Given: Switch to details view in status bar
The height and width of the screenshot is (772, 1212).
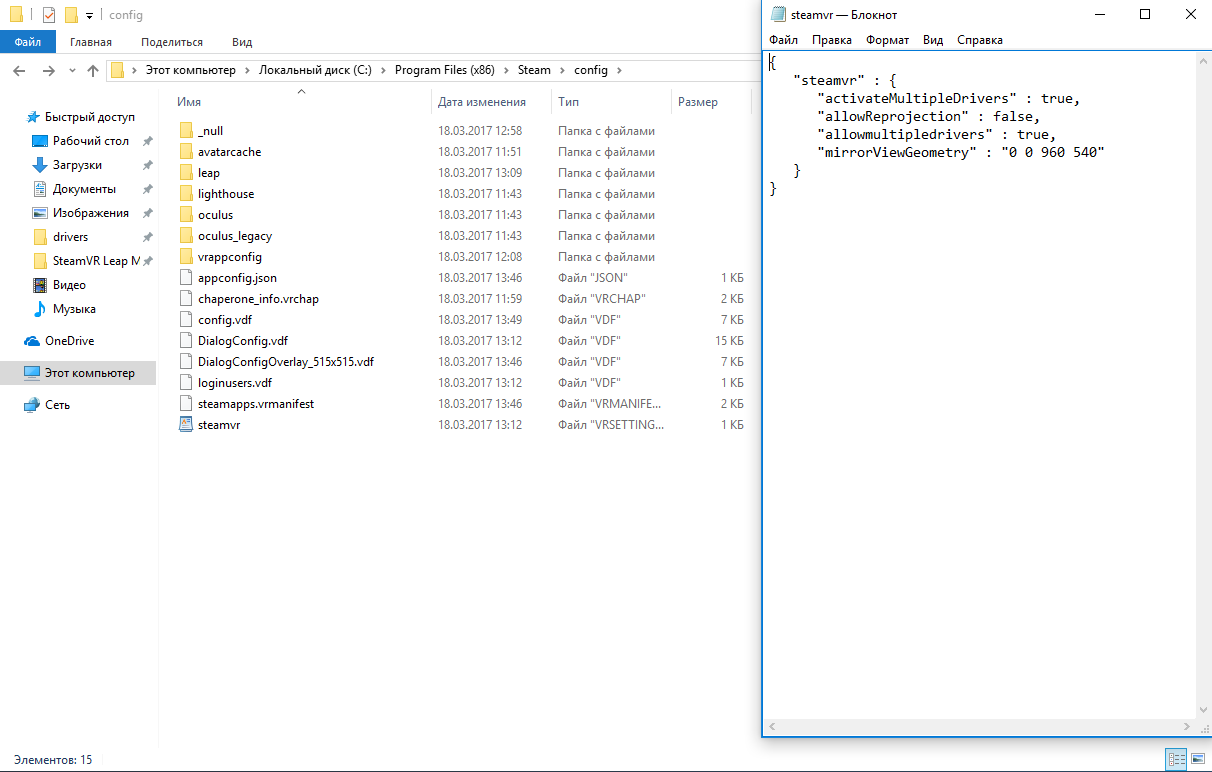Looking at the screenshot, I should click(1177, 760).
